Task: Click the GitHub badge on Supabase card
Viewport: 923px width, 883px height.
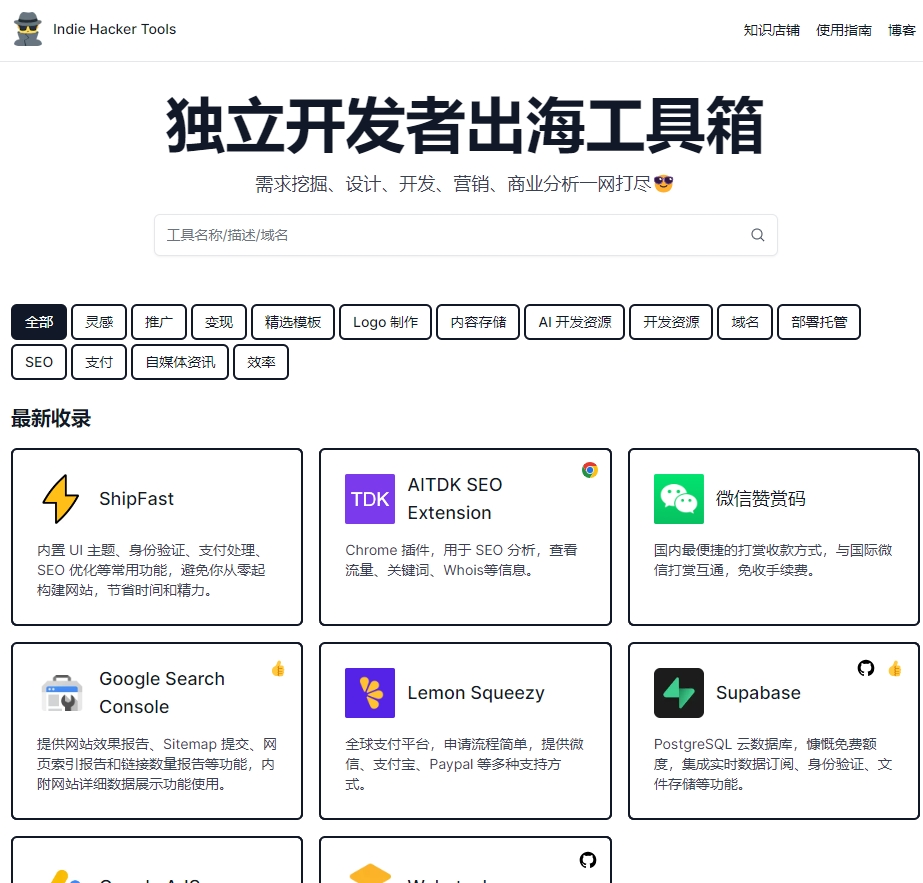Action: tap(866, 668)
